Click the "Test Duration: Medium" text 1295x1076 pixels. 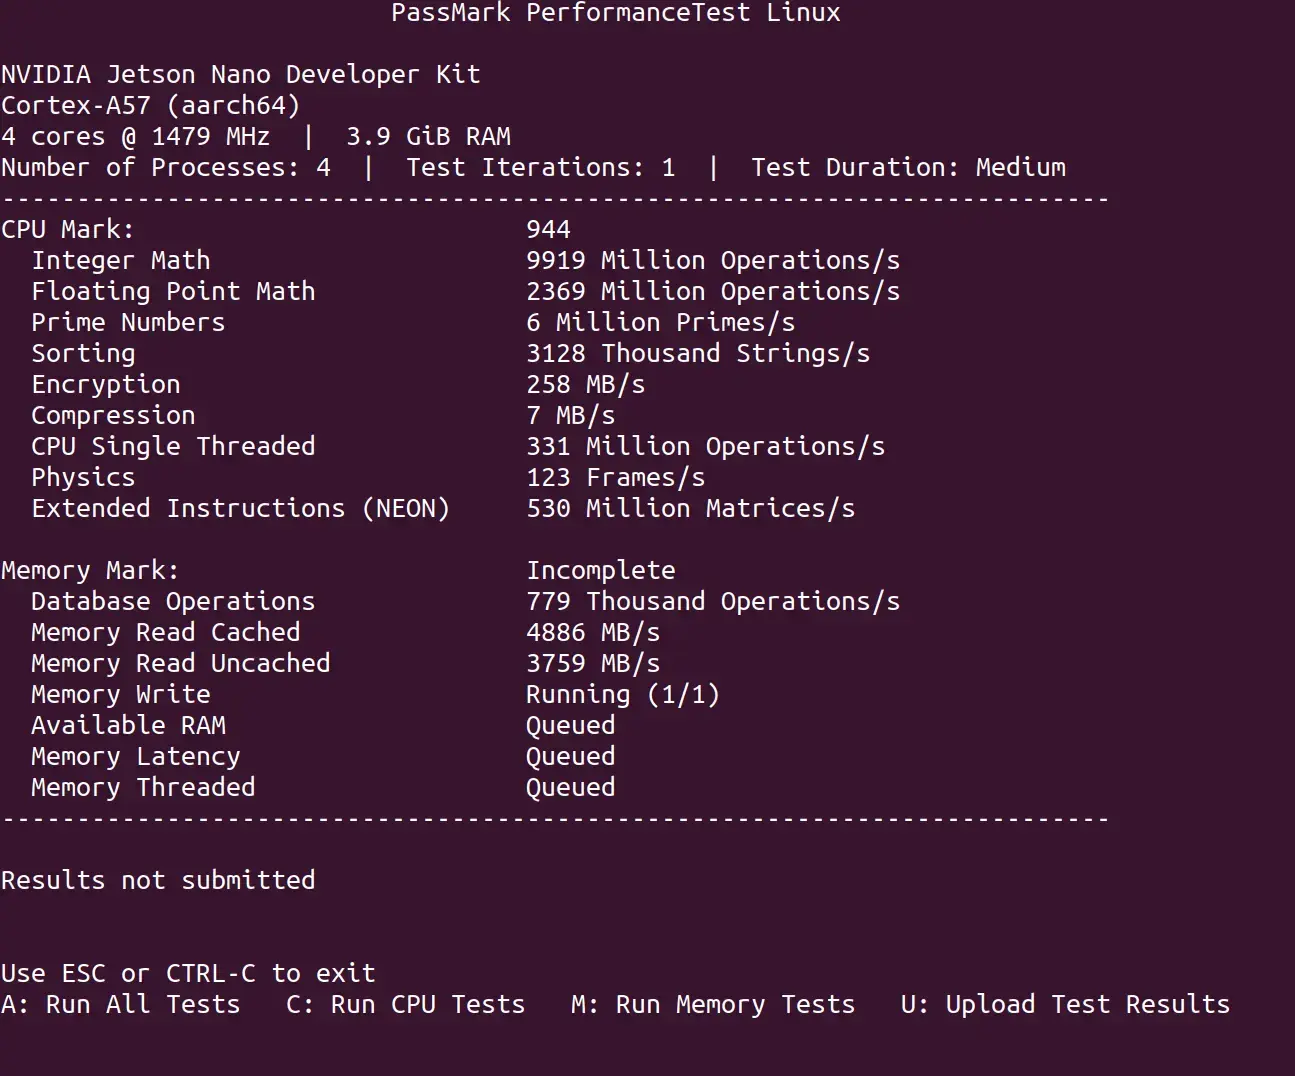908,167
